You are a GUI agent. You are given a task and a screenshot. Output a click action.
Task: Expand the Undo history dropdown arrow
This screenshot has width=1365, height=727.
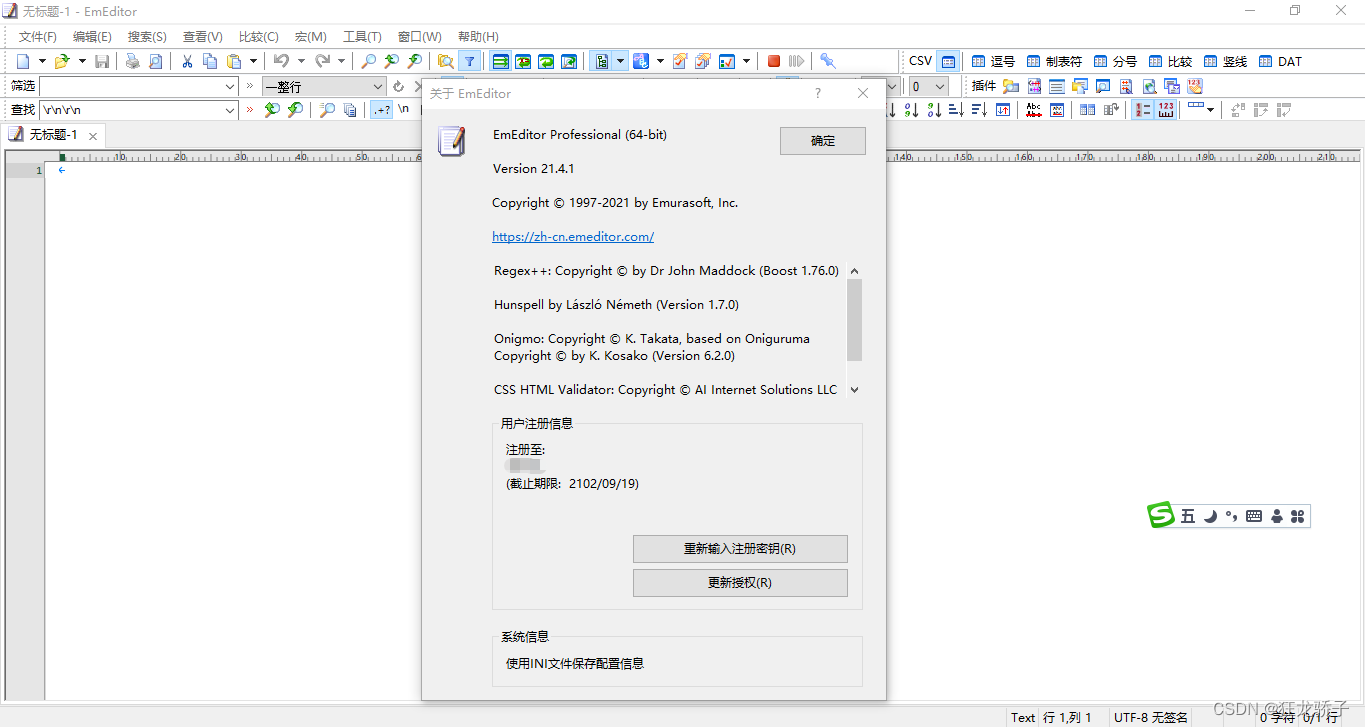[x=301, y=62]
